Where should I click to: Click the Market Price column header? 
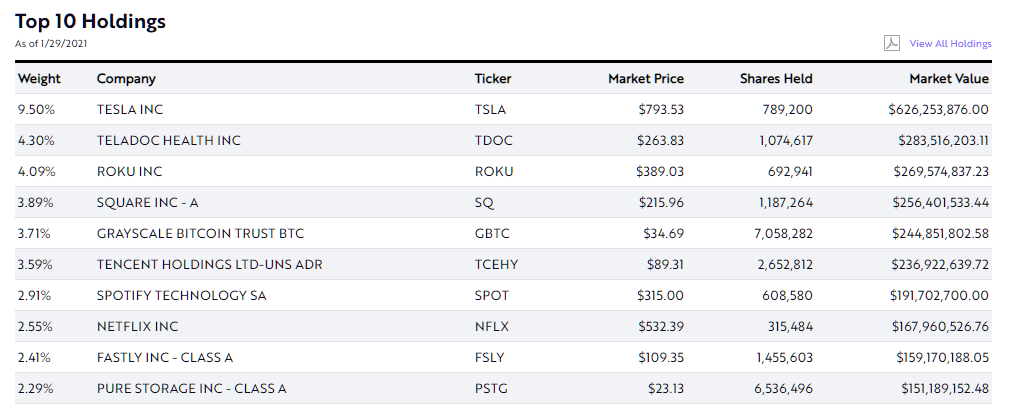(645, 79)
